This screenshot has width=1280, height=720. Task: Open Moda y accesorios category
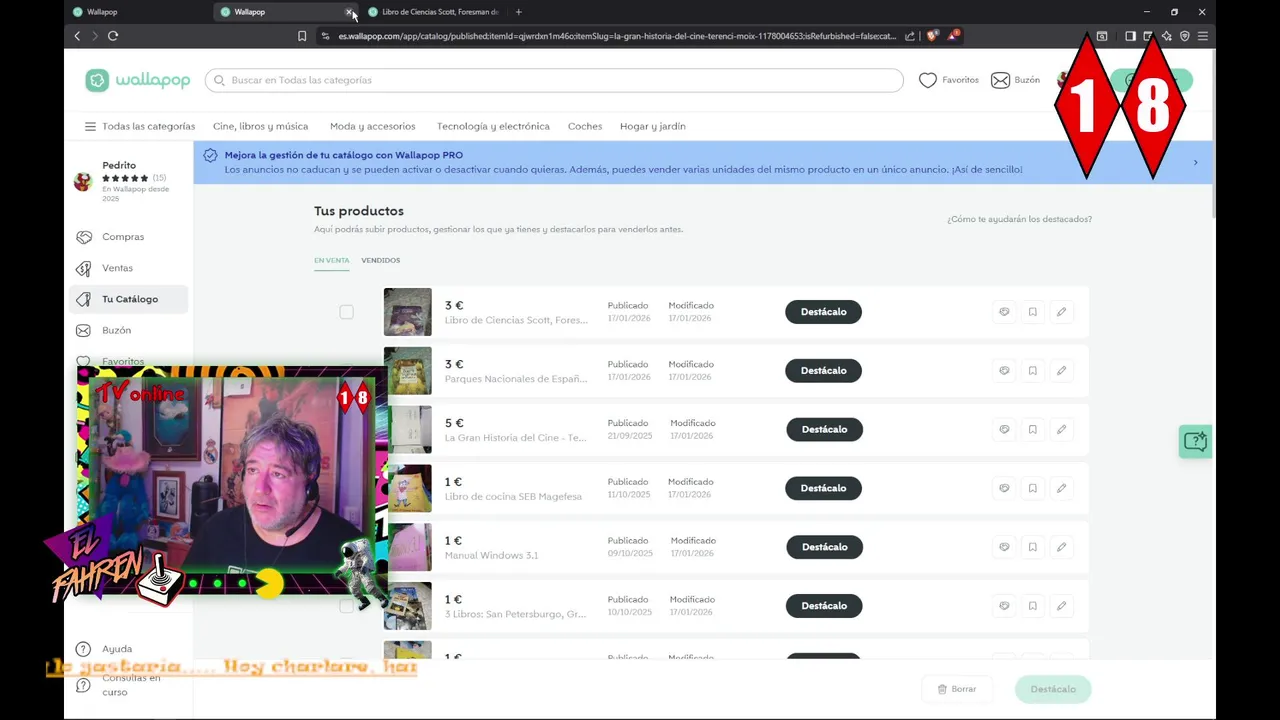[372, 127]
